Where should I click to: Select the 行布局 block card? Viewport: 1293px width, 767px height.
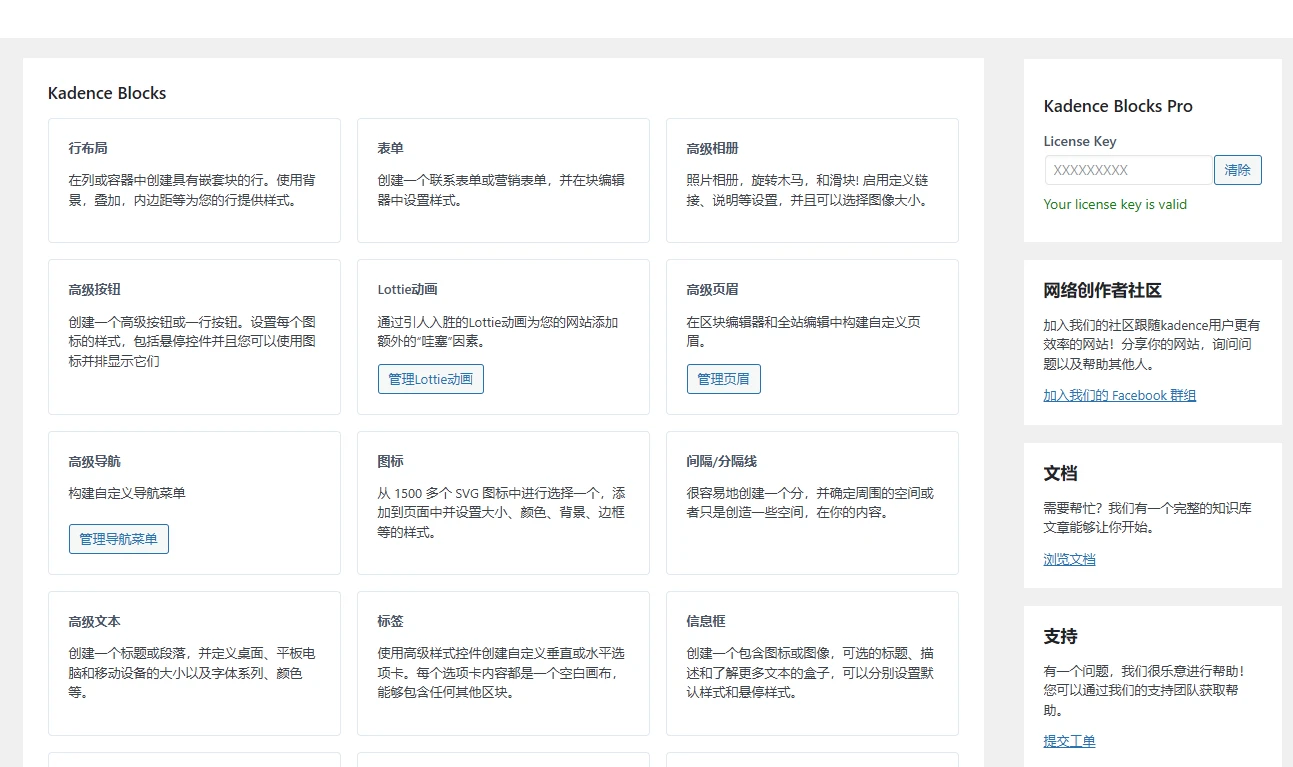pos(194,180)
